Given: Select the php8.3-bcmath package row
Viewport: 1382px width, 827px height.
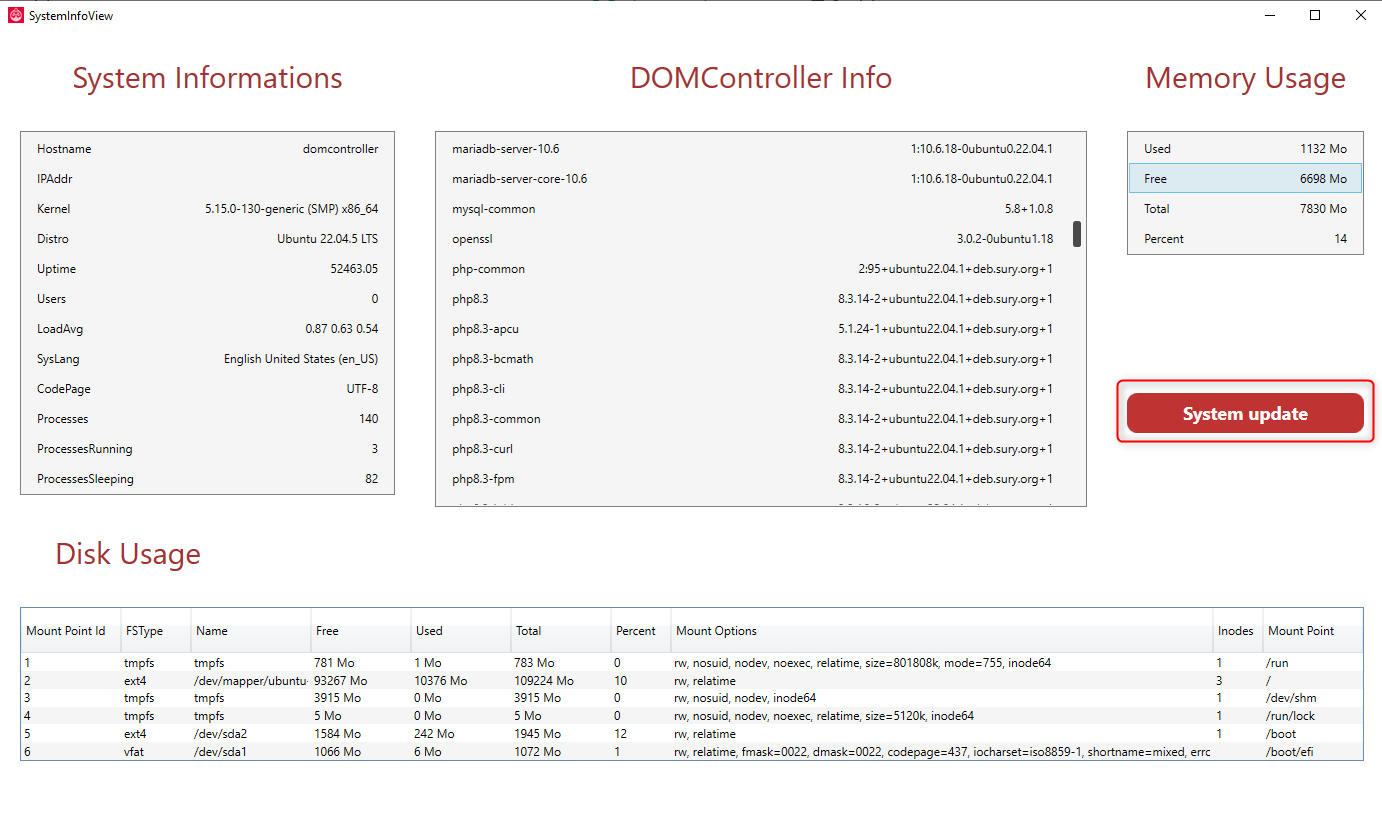Looking at the screenshot, I should pyautogui.click(x=752, y=359).
